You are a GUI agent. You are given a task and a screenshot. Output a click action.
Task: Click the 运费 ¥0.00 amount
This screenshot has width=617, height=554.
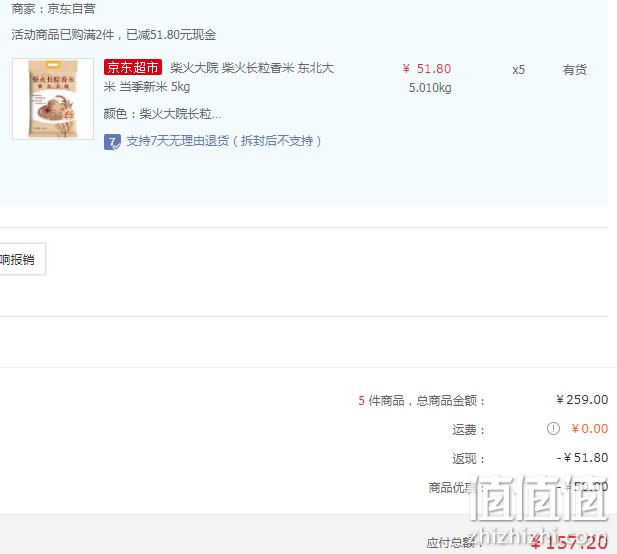pos(589,428)
